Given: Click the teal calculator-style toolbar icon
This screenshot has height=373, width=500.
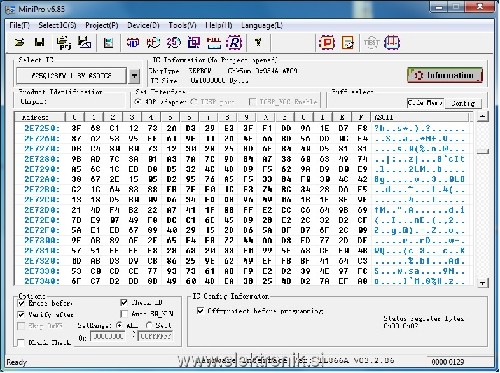Looking at the screenshot, I should tap(108, 43).
